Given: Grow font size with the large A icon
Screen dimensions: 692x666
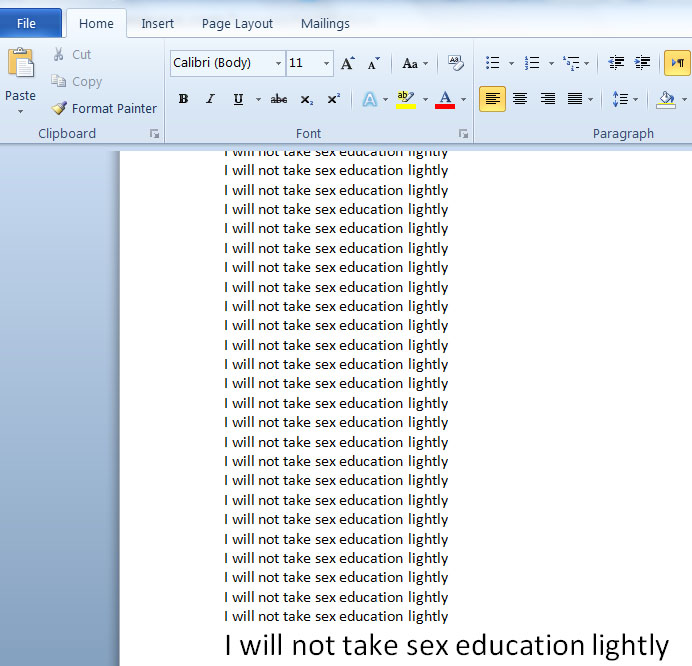Looking at the screenshot, I should click(x=347, y=63).
